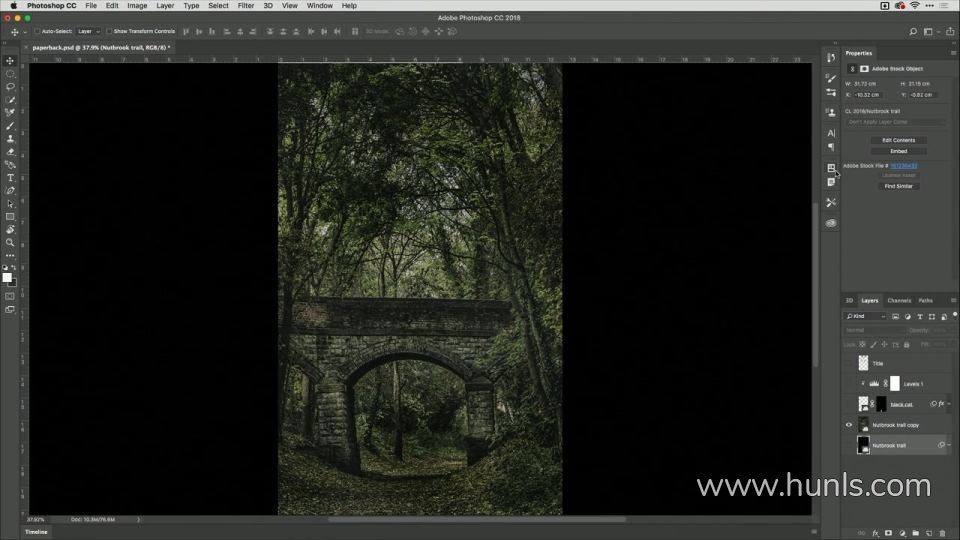Select the Rectangle shape tool
Screen dimensions: 960x540
tap(10, 217)
